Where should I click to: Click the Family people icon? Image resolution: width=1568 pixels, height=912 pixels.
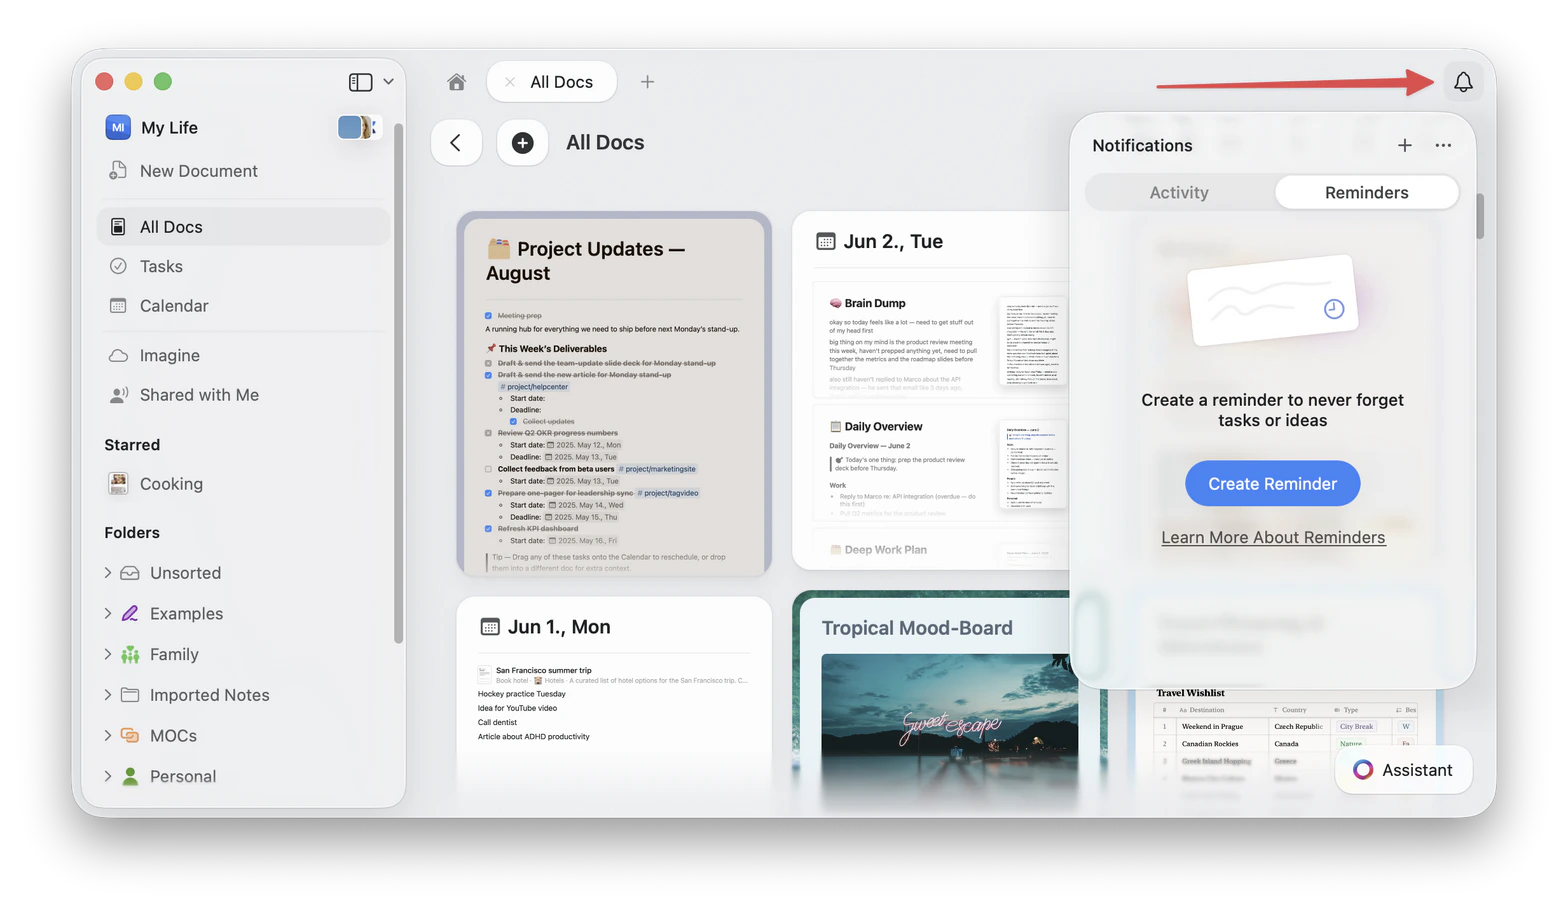click(x=130, y=654)
